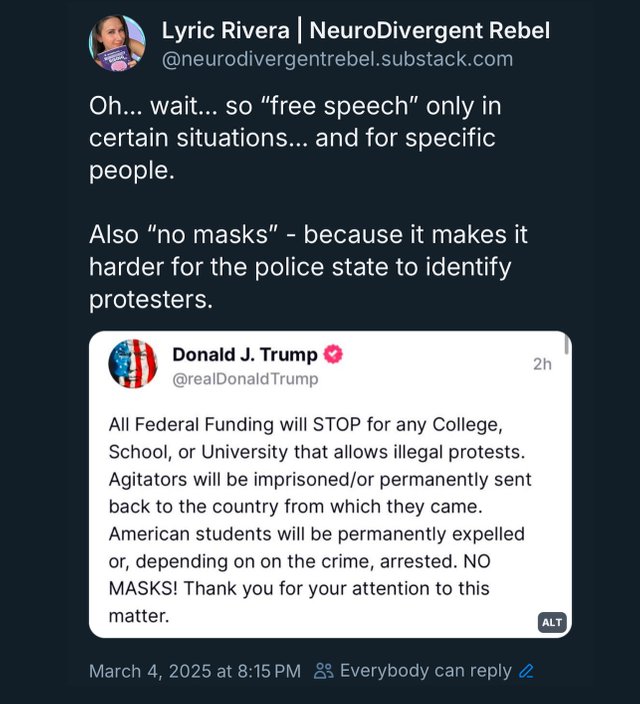
Task: Click the pink verified badge next to Trump
Action: [x=333, y=354]
